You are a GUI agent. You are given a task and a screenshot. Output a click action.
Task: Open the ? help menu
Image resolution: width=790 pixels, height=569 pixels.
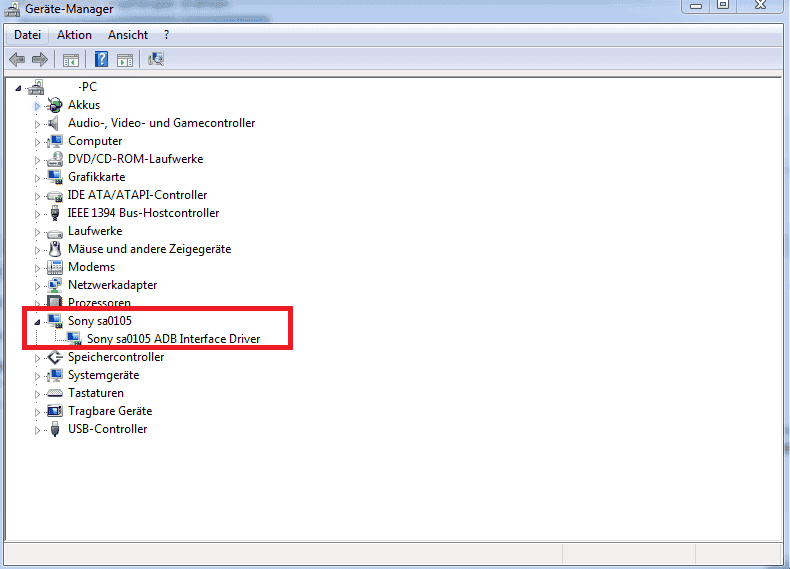click(x=167, y=35)
